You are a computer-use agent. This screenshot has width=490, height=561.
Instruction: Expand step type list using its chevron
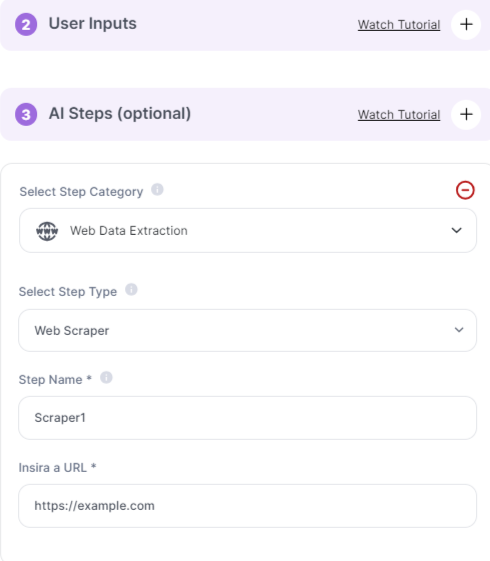(x=459, y=330)
